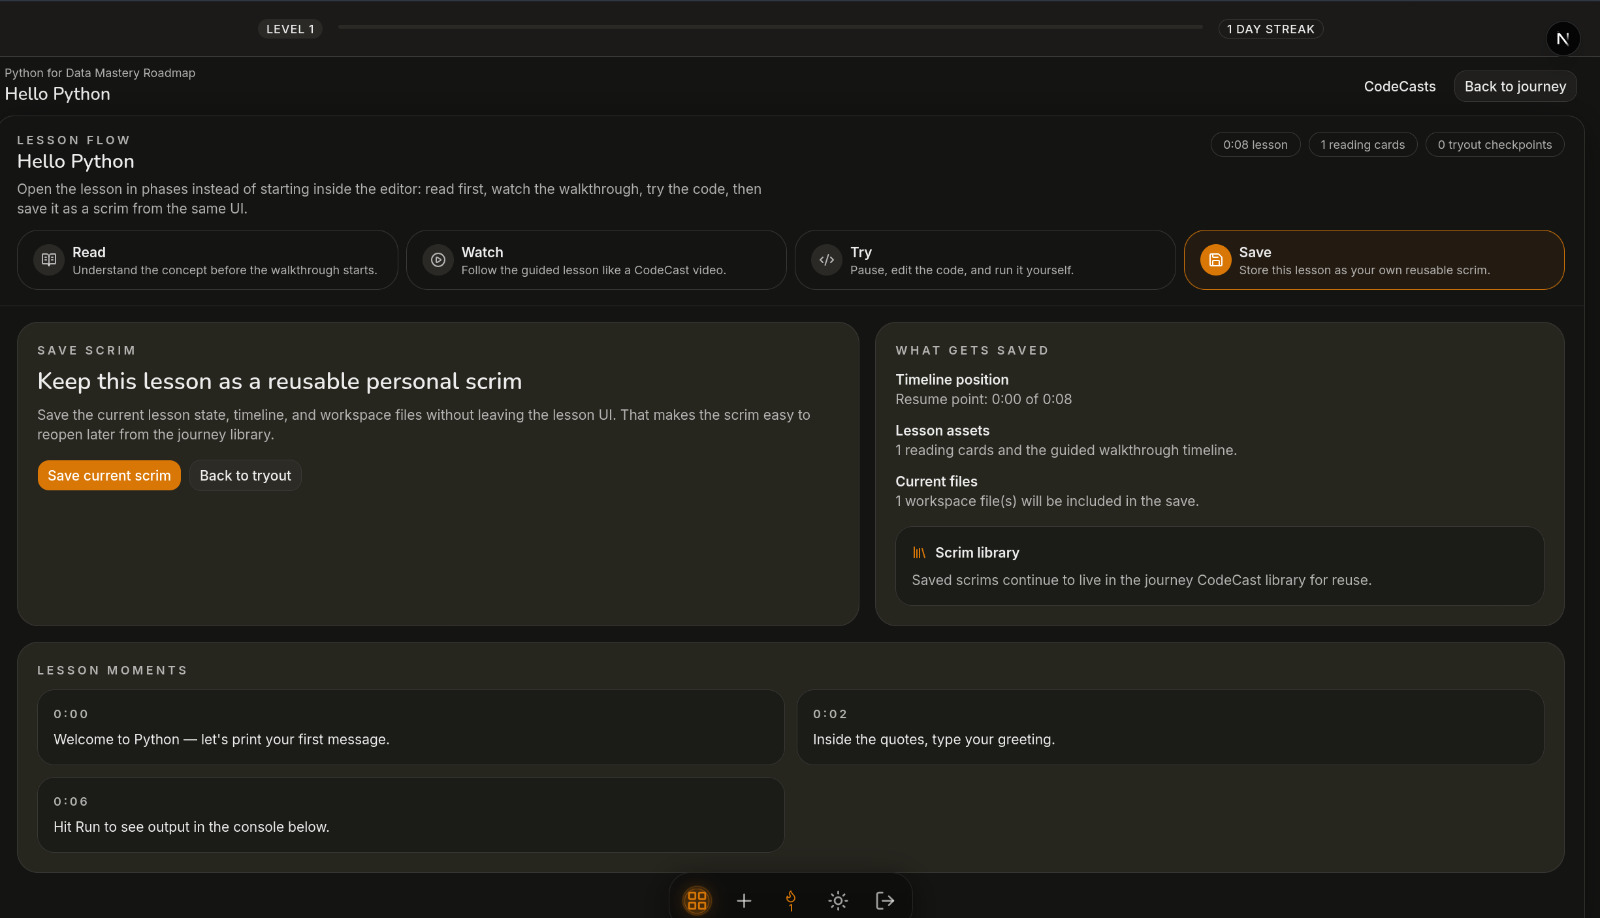The image size is (1600, 918).
Task: Click the Back to tryout button
Action: pyautogui.click(x=245, y=475)
